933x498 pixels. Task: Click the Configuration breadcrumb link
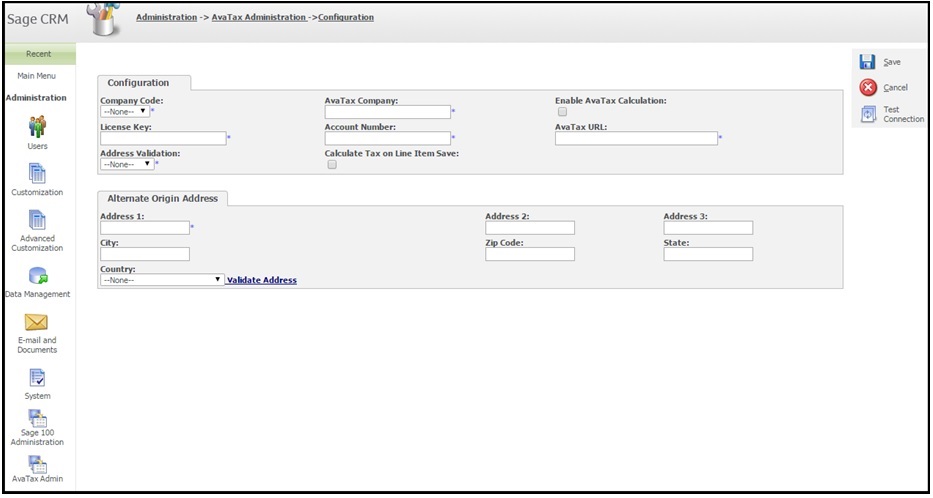346,17
